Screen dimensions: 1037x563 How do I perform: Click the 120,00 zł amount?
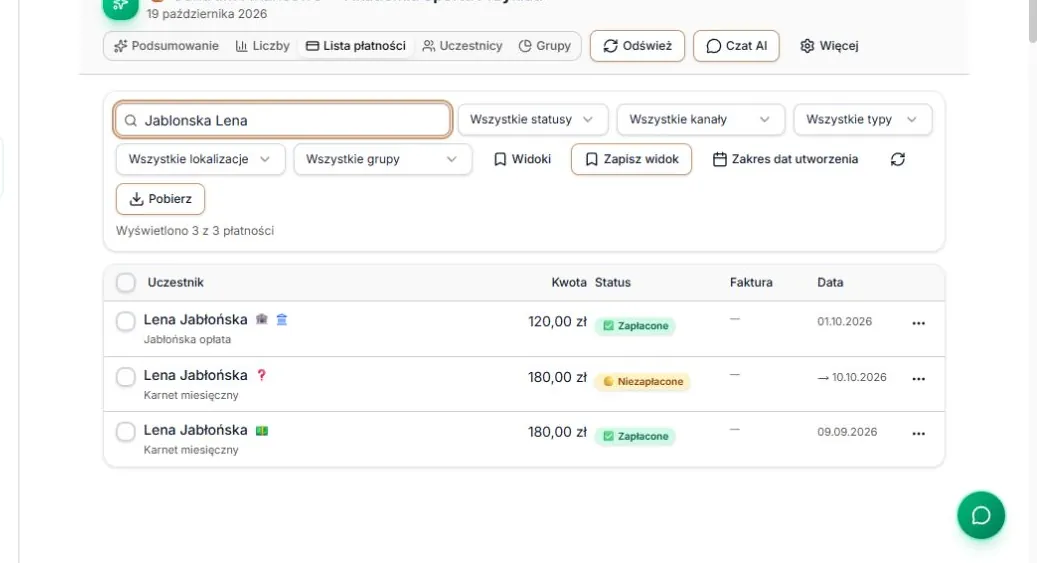(557, 322)
